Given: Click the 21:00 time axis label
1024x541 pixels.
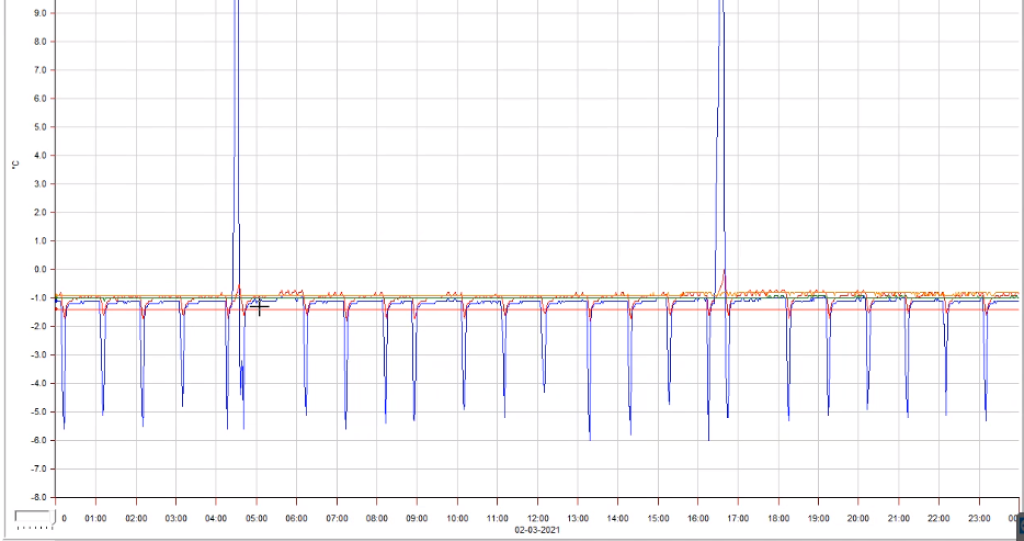Looking at the screenshot, I should tap(899, 519).
